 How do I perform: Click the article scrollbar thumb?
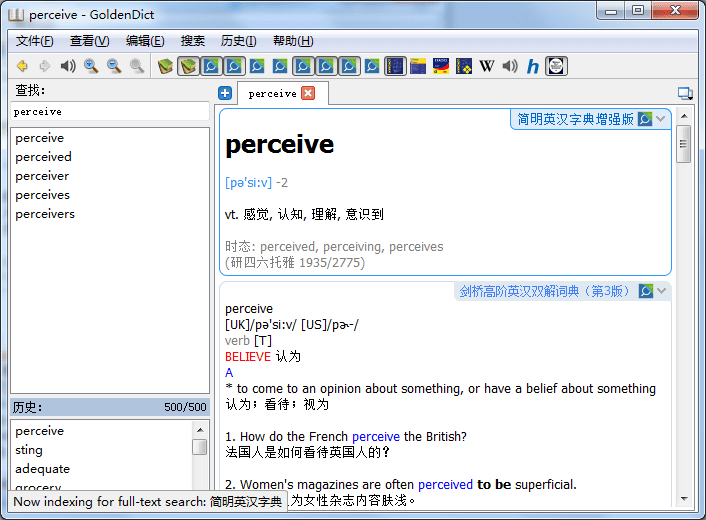[x=684, y=144]
